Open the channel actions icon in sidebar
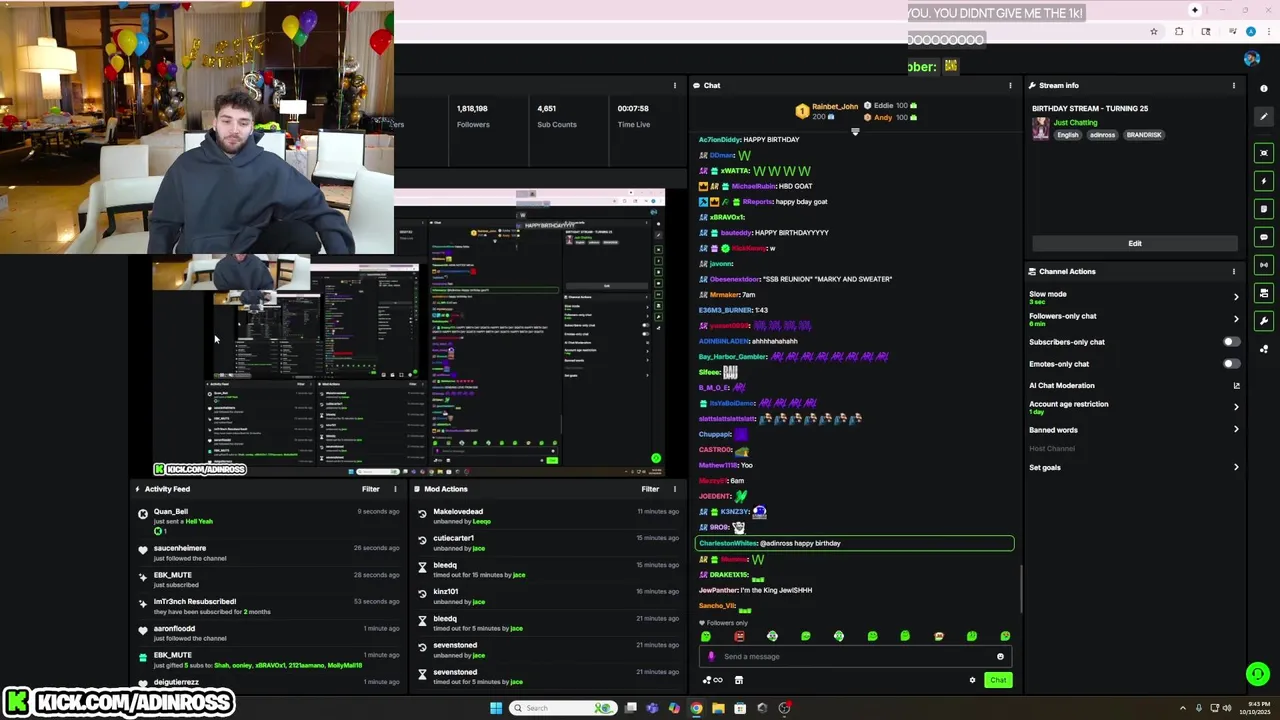The image size is (1280, 720). [x=1264, y=293]
